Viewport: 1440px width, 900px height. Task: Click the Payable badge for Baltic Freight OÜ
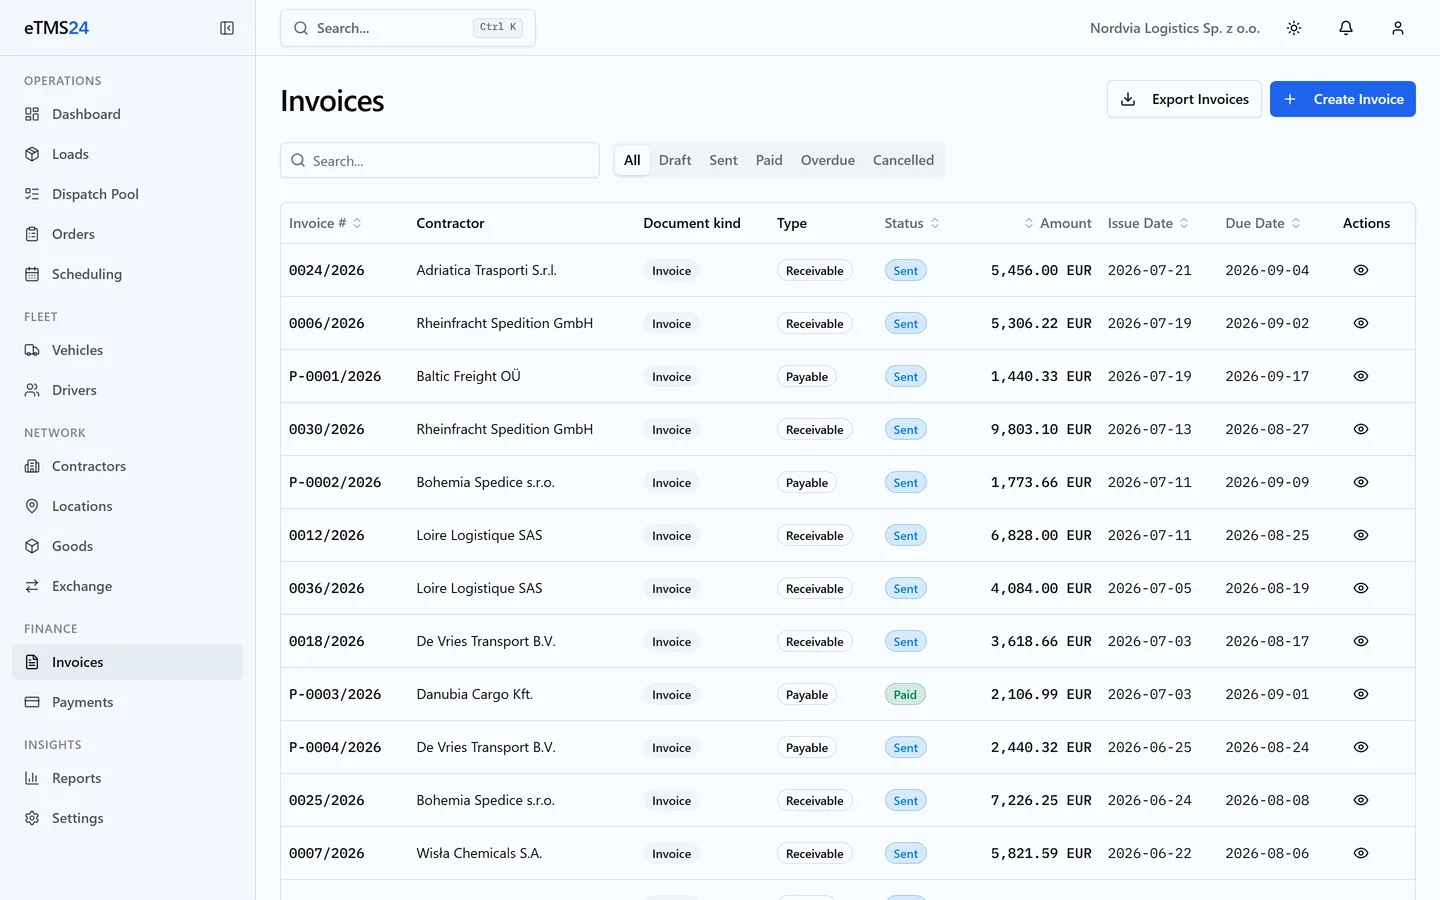[807, 376]
